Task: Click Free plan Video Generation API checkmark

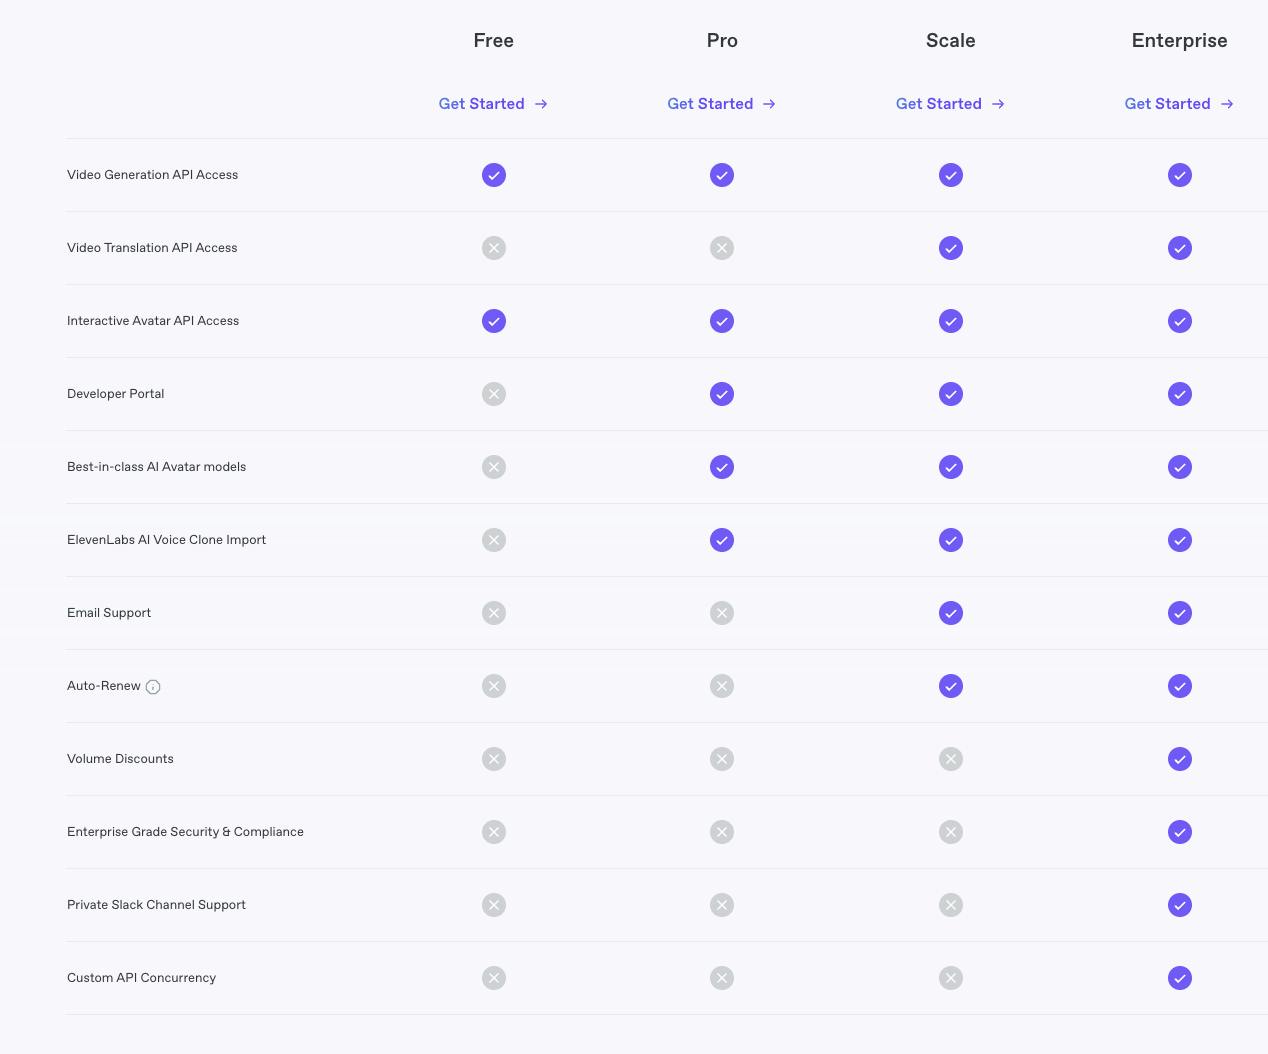Action: (x=494, y=175)
